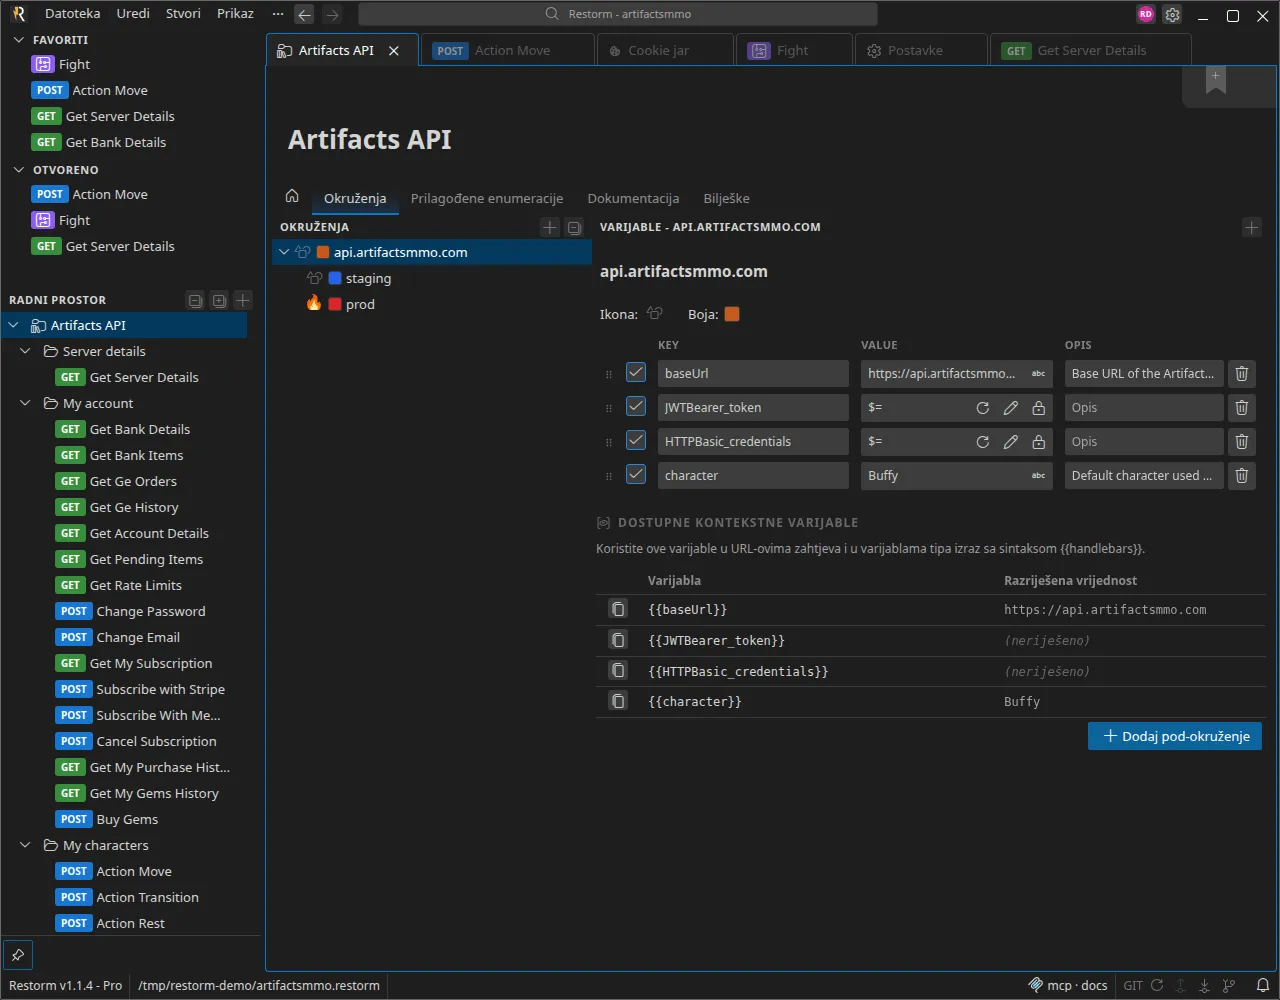The image size is (1280, 1000).
Task: Uncheck the JWTBearer_token checkbox
Action: [636, 406]
